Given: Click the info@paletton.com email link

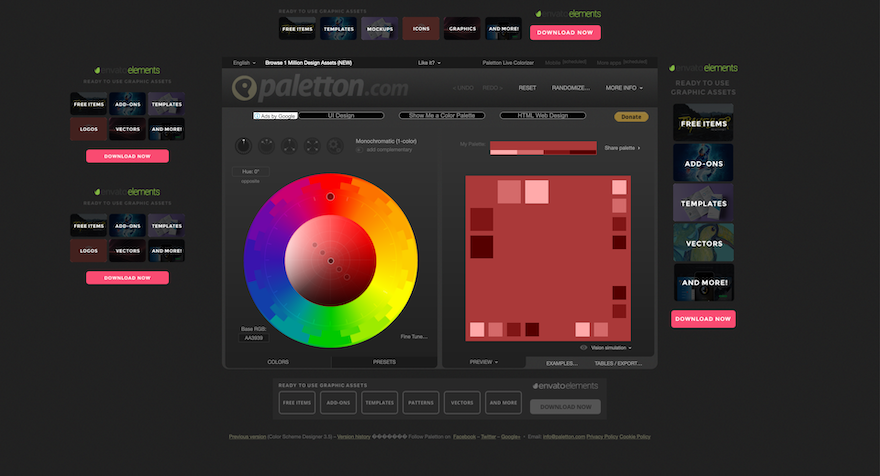Looking at the screenshot, I should click(x=563, y=437).
